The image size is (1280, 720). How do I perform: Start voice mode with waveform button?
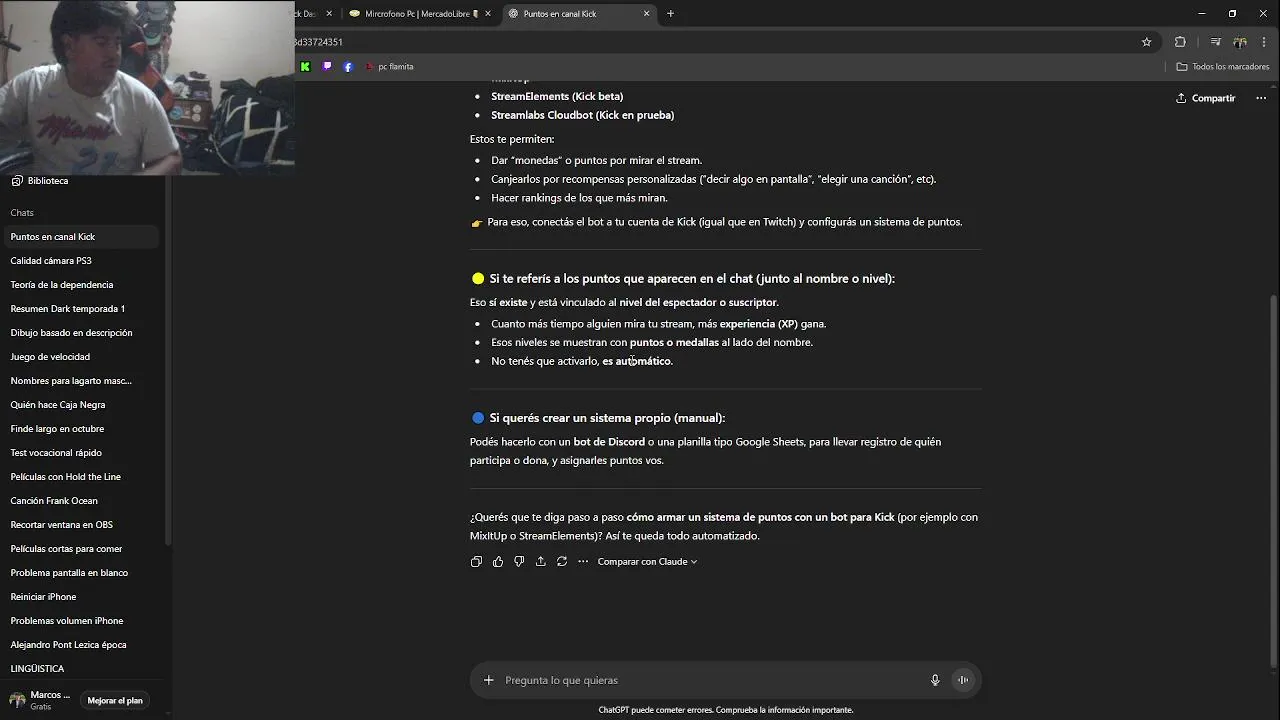click(963, 680)
